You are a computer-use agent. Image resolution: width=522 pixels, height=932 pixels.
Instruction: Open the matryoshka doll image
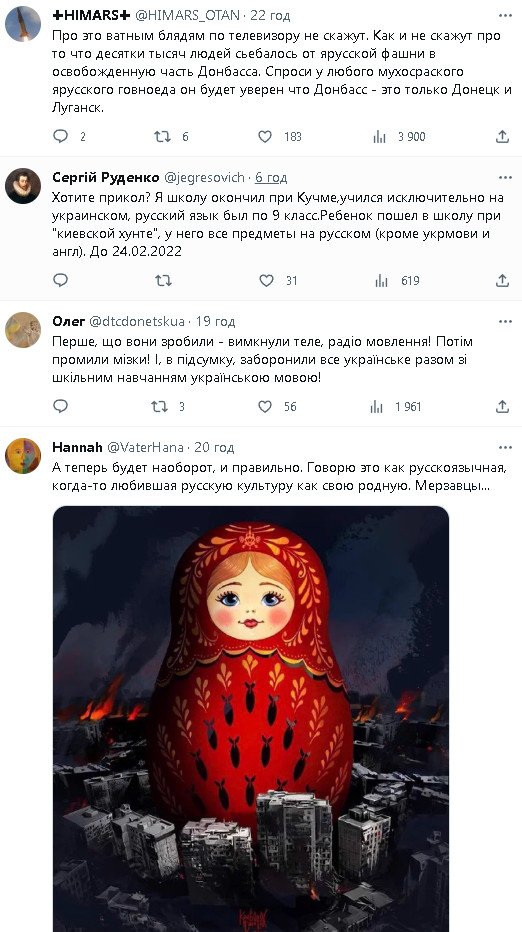point(251,719)
